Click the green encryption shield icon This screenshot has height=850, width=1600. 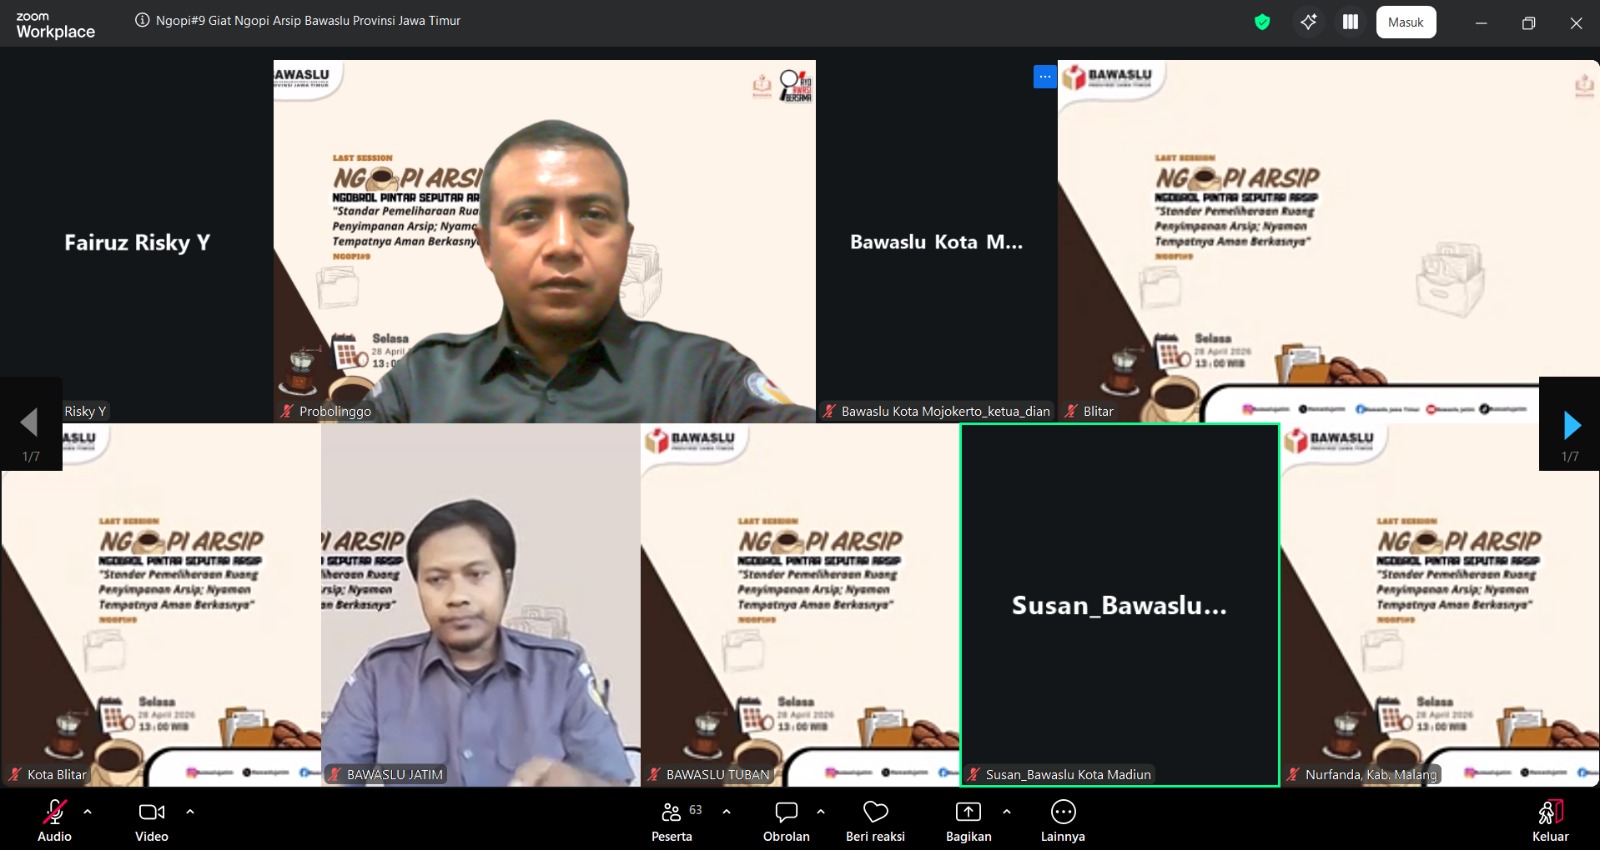coord(1262,22)
